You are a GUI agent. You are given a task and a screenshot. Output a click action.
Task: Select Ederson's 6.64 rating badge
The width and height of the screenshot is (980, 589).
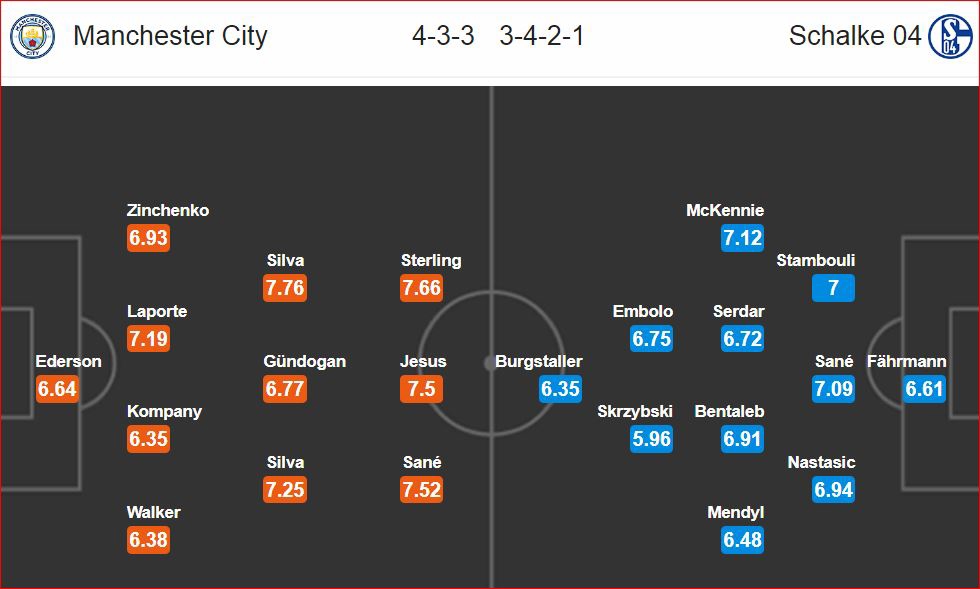coord(57,388)
